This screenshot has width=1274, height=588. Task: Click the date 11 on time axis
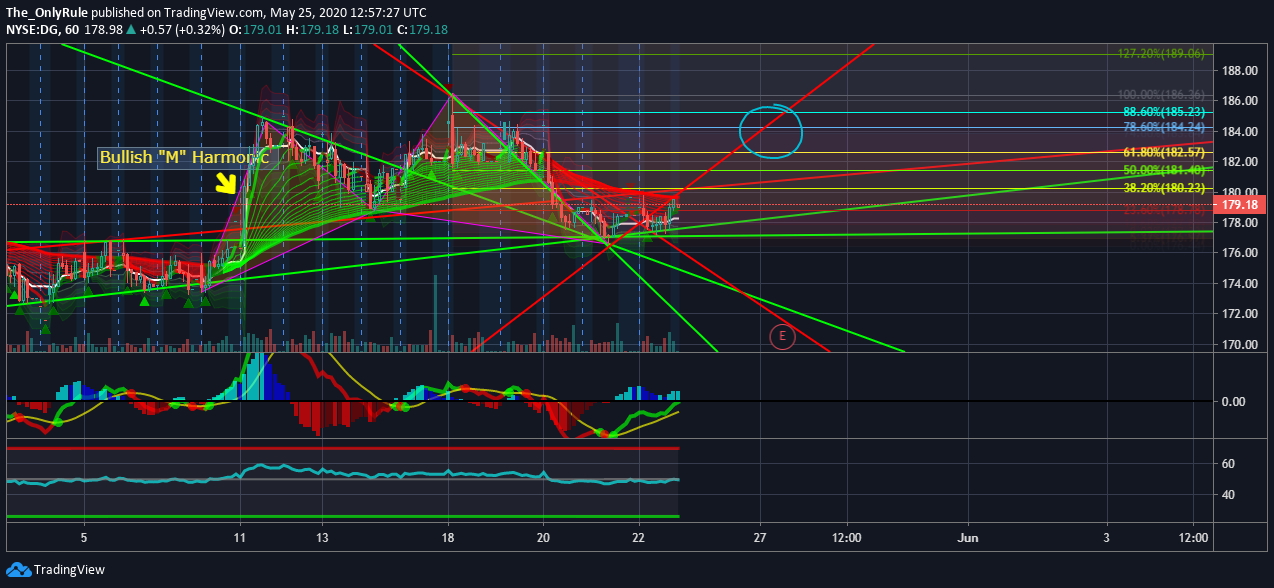(241, 538)
